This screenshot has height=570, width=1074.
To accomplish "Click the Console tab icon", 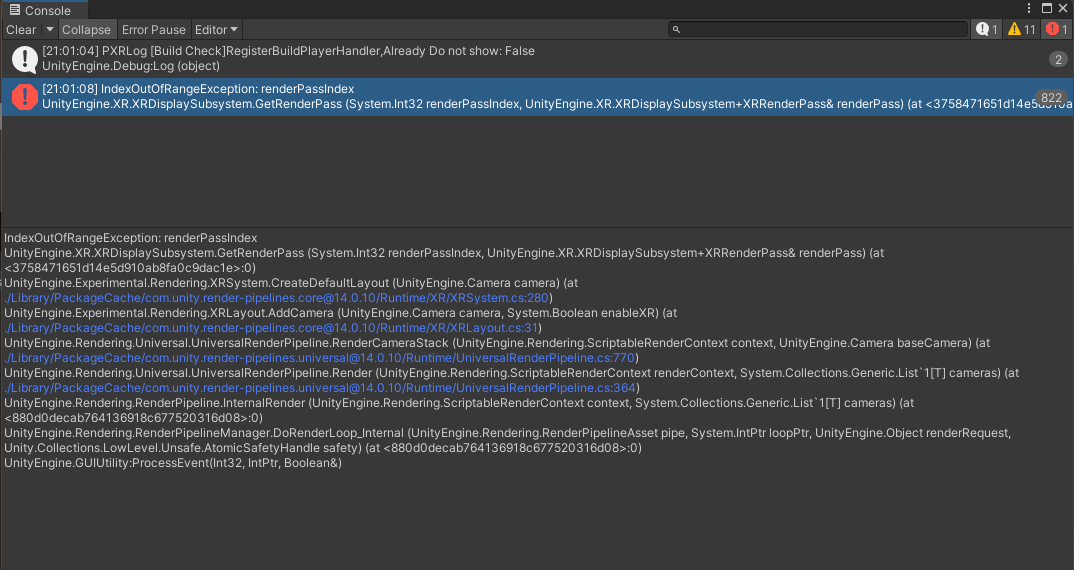I will coord(14,10).
